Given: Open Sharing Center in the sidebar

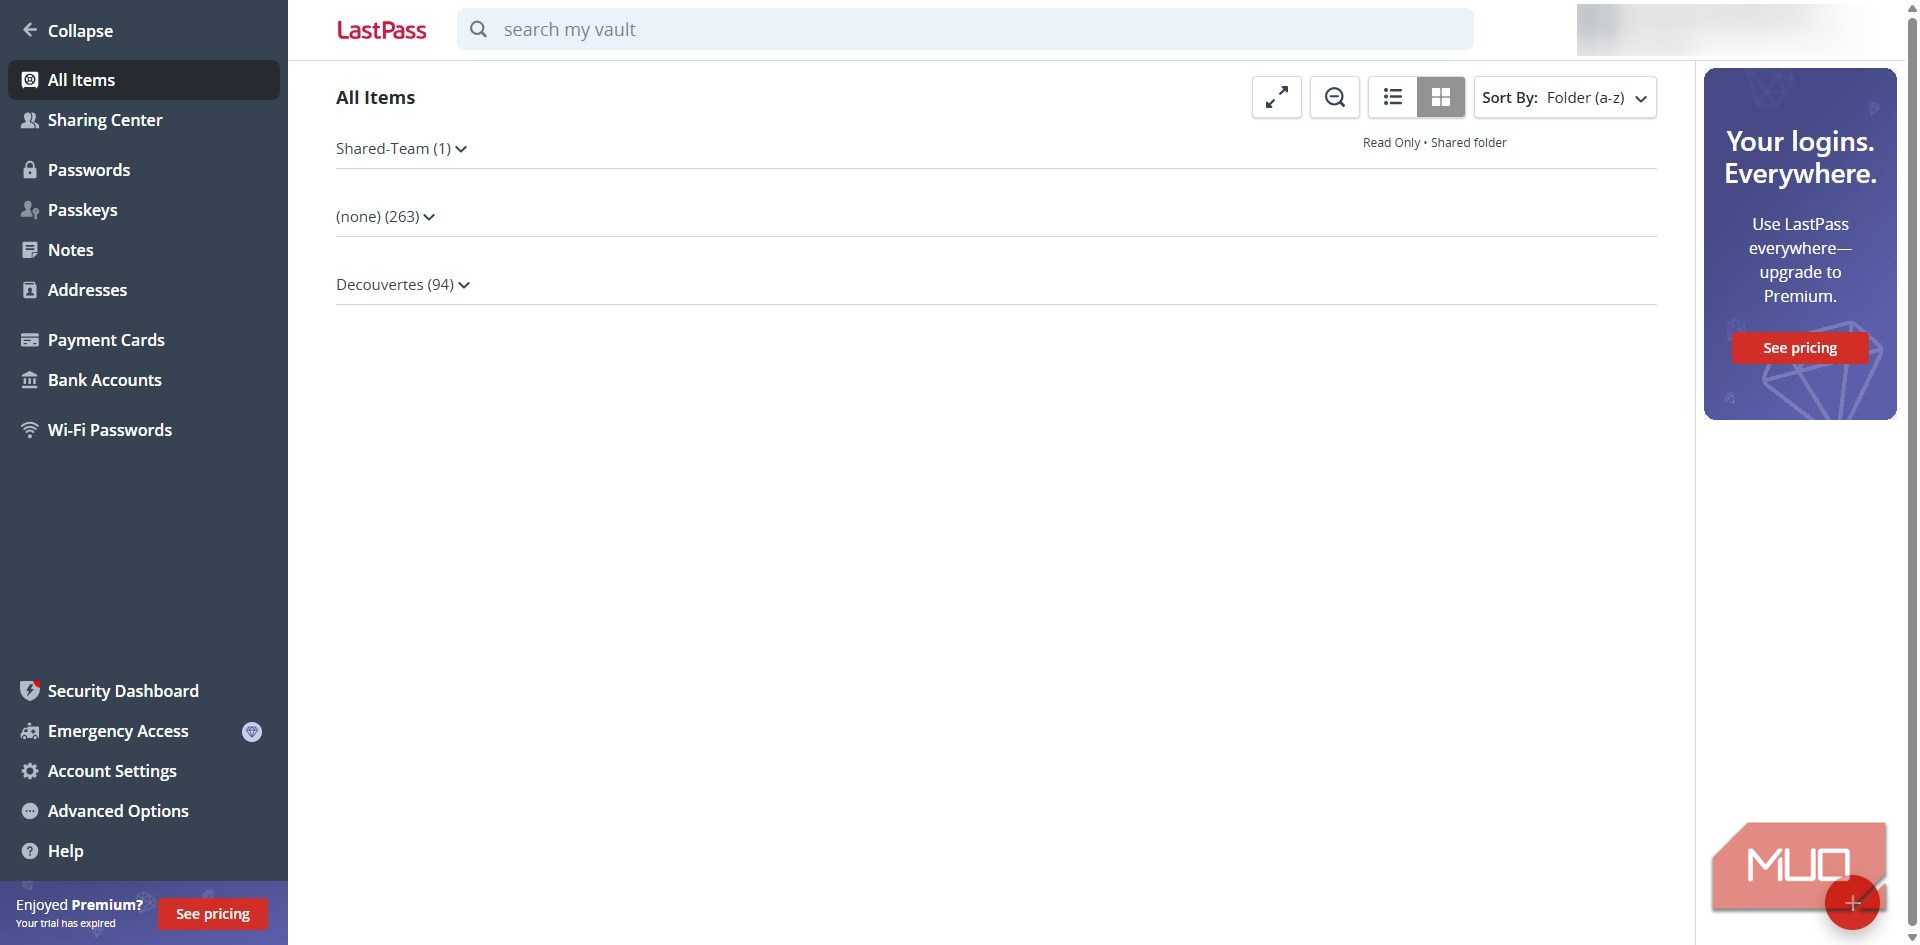Looking at the screenshot, I should point(144,120).
